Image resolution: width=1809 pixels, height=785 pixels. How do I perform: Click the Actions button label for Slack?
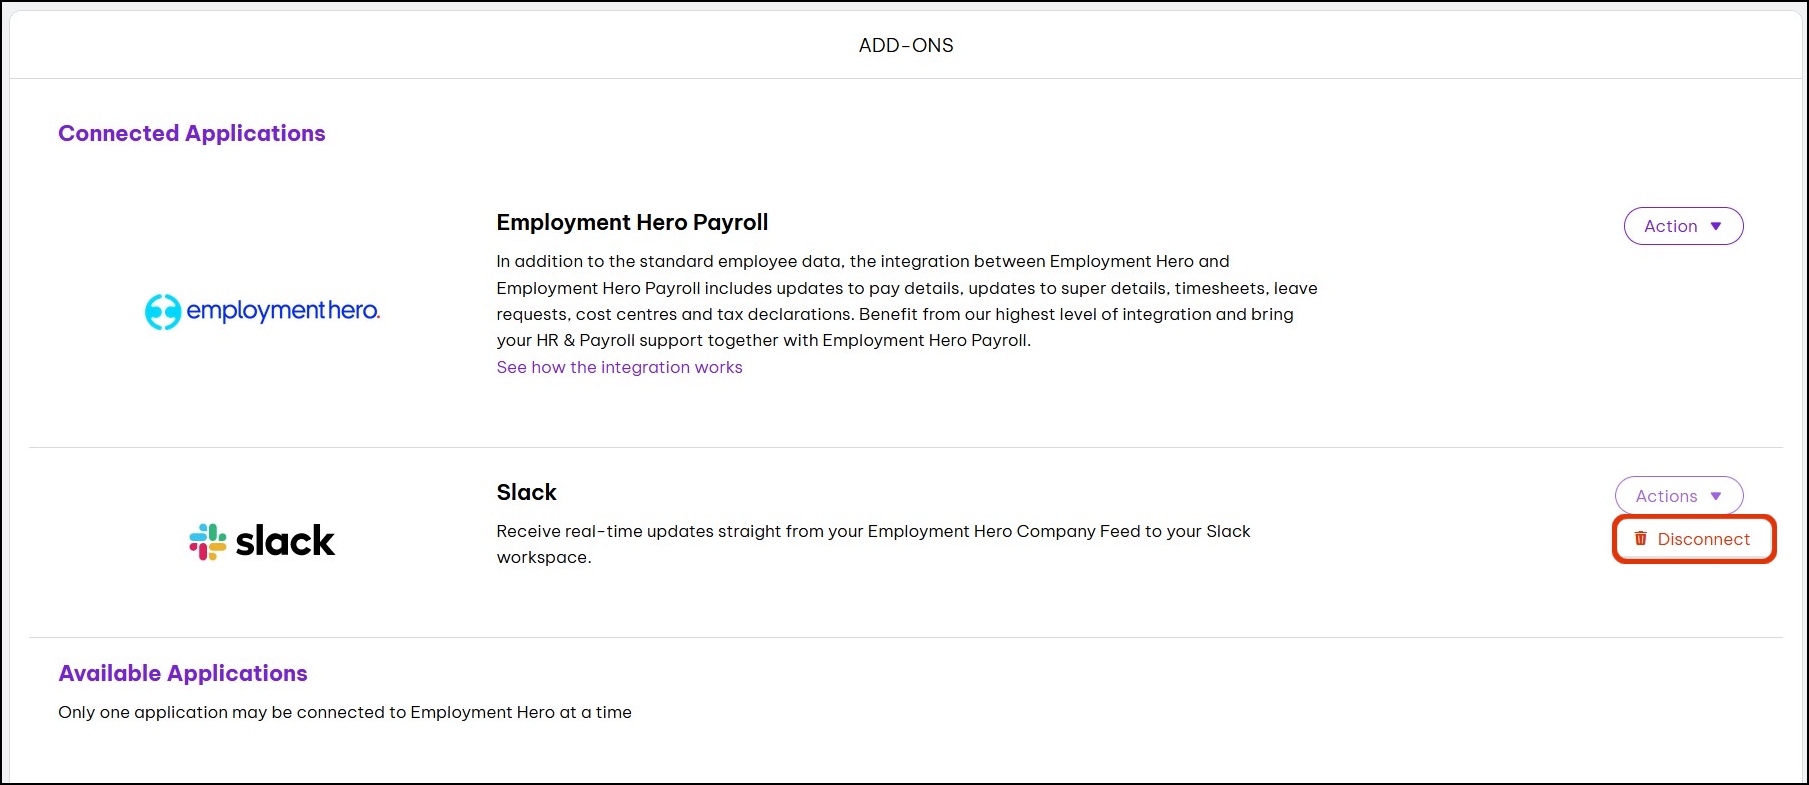[x=1666, y=496]
